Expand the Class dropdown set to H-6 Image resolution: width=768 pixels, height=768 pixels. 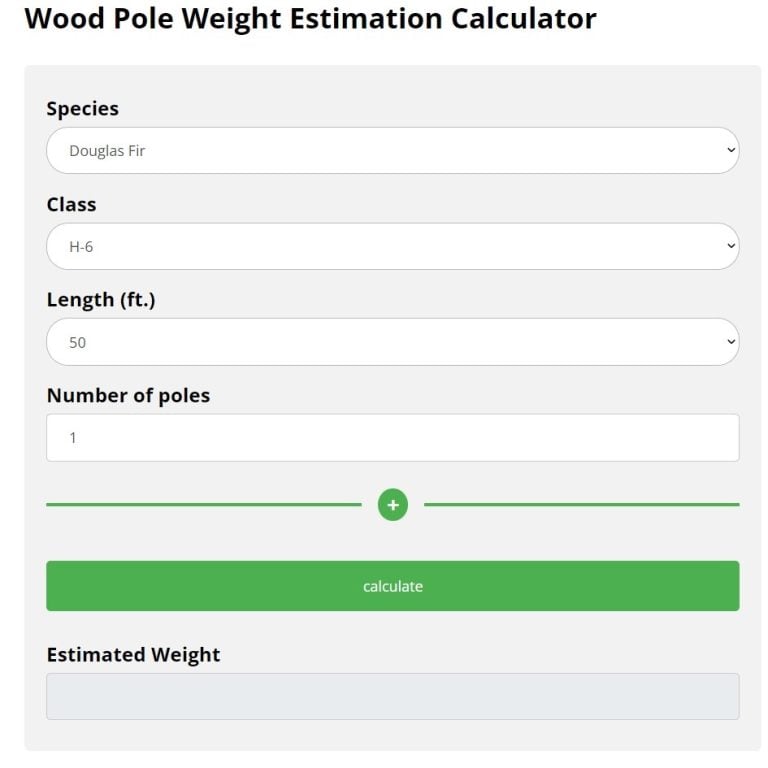click(x=392, y=246)
